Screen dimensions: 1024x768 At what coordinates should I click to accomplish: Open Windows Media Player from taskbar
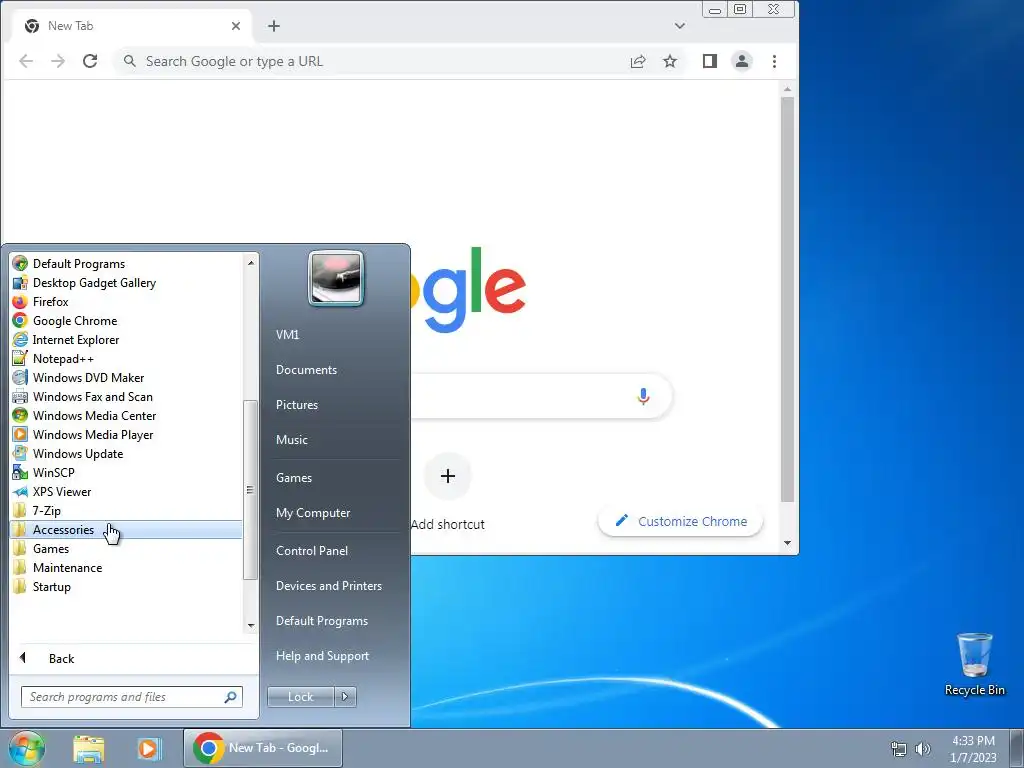click(149, 748)
